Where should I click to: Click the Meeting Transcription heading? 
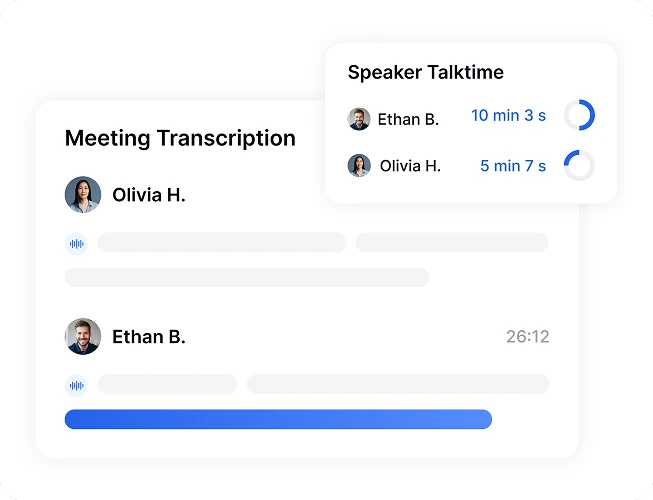[x=180, y=139]
